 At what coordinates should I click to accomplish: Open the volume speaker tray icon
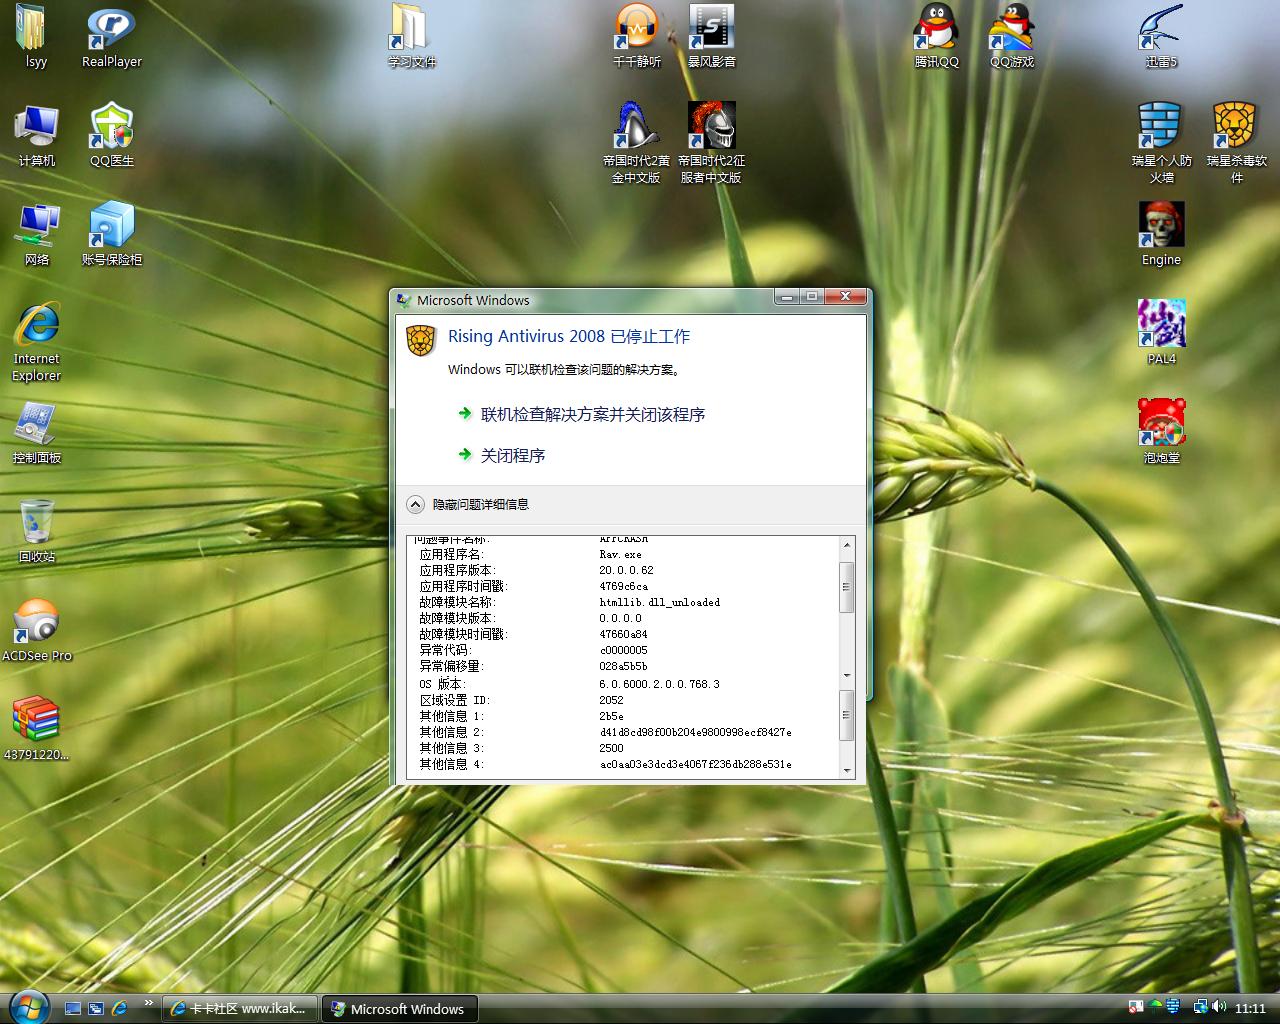click(1218, 1008)
